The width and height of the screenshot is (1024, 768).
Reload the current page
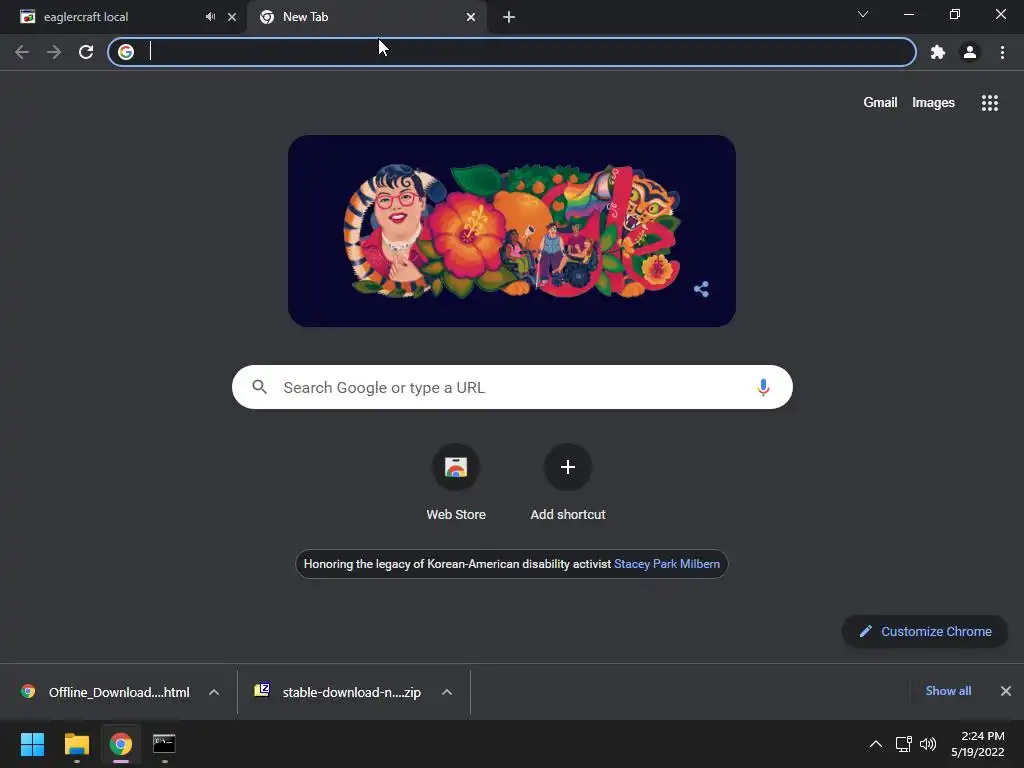(86, 52)
